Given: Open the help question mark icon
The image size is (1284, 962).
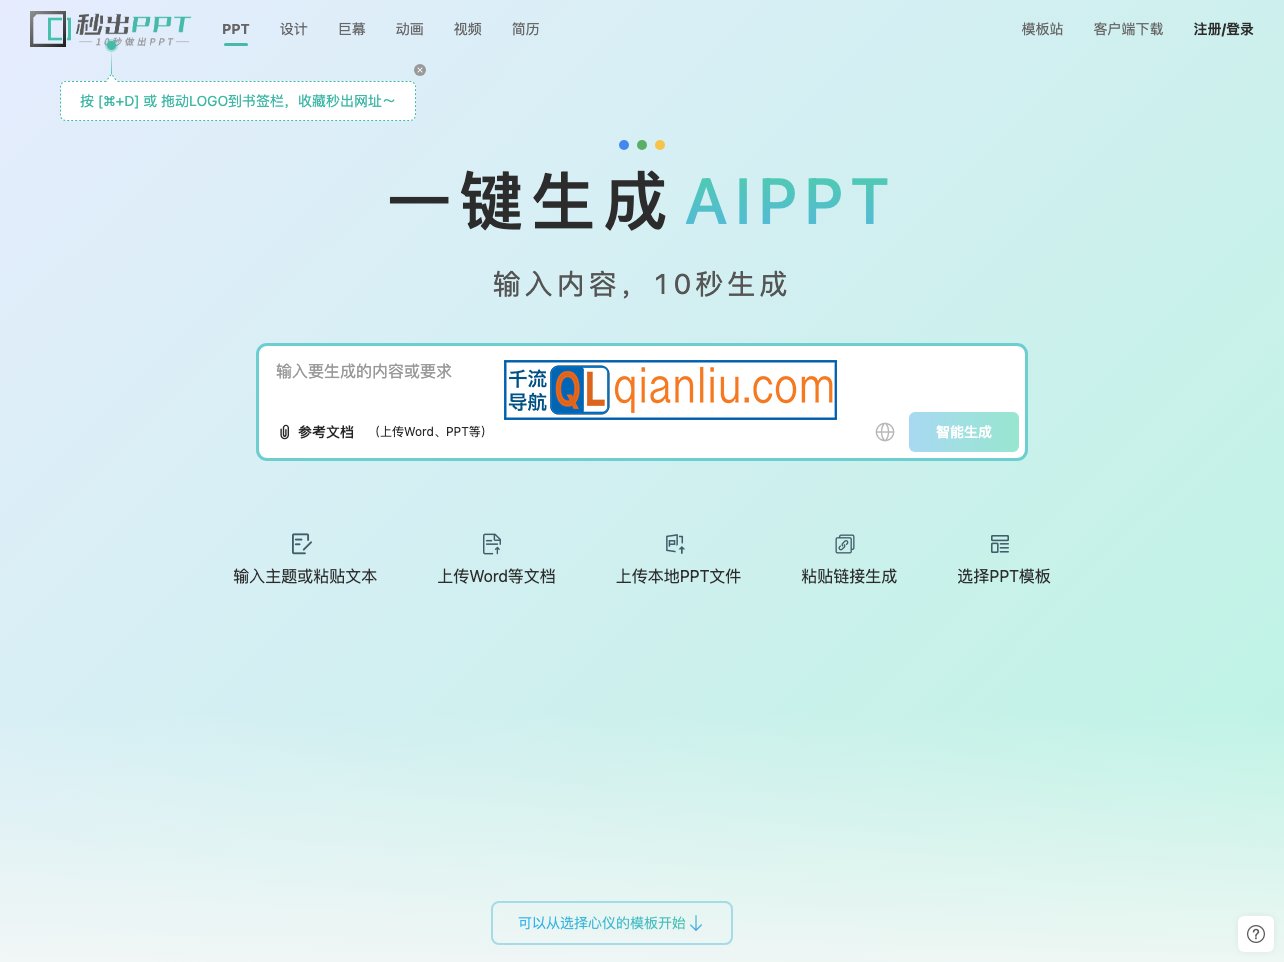Looking at the screenshot, I should tap(1256, 933).
